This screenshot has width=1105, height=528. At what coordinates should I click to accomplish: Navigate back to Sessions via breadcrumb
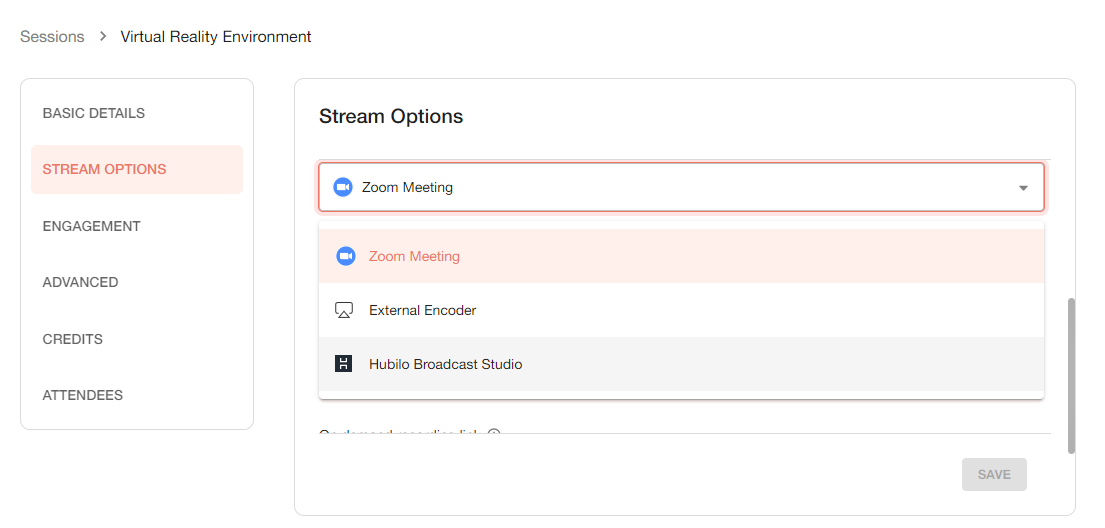(52, 37)
